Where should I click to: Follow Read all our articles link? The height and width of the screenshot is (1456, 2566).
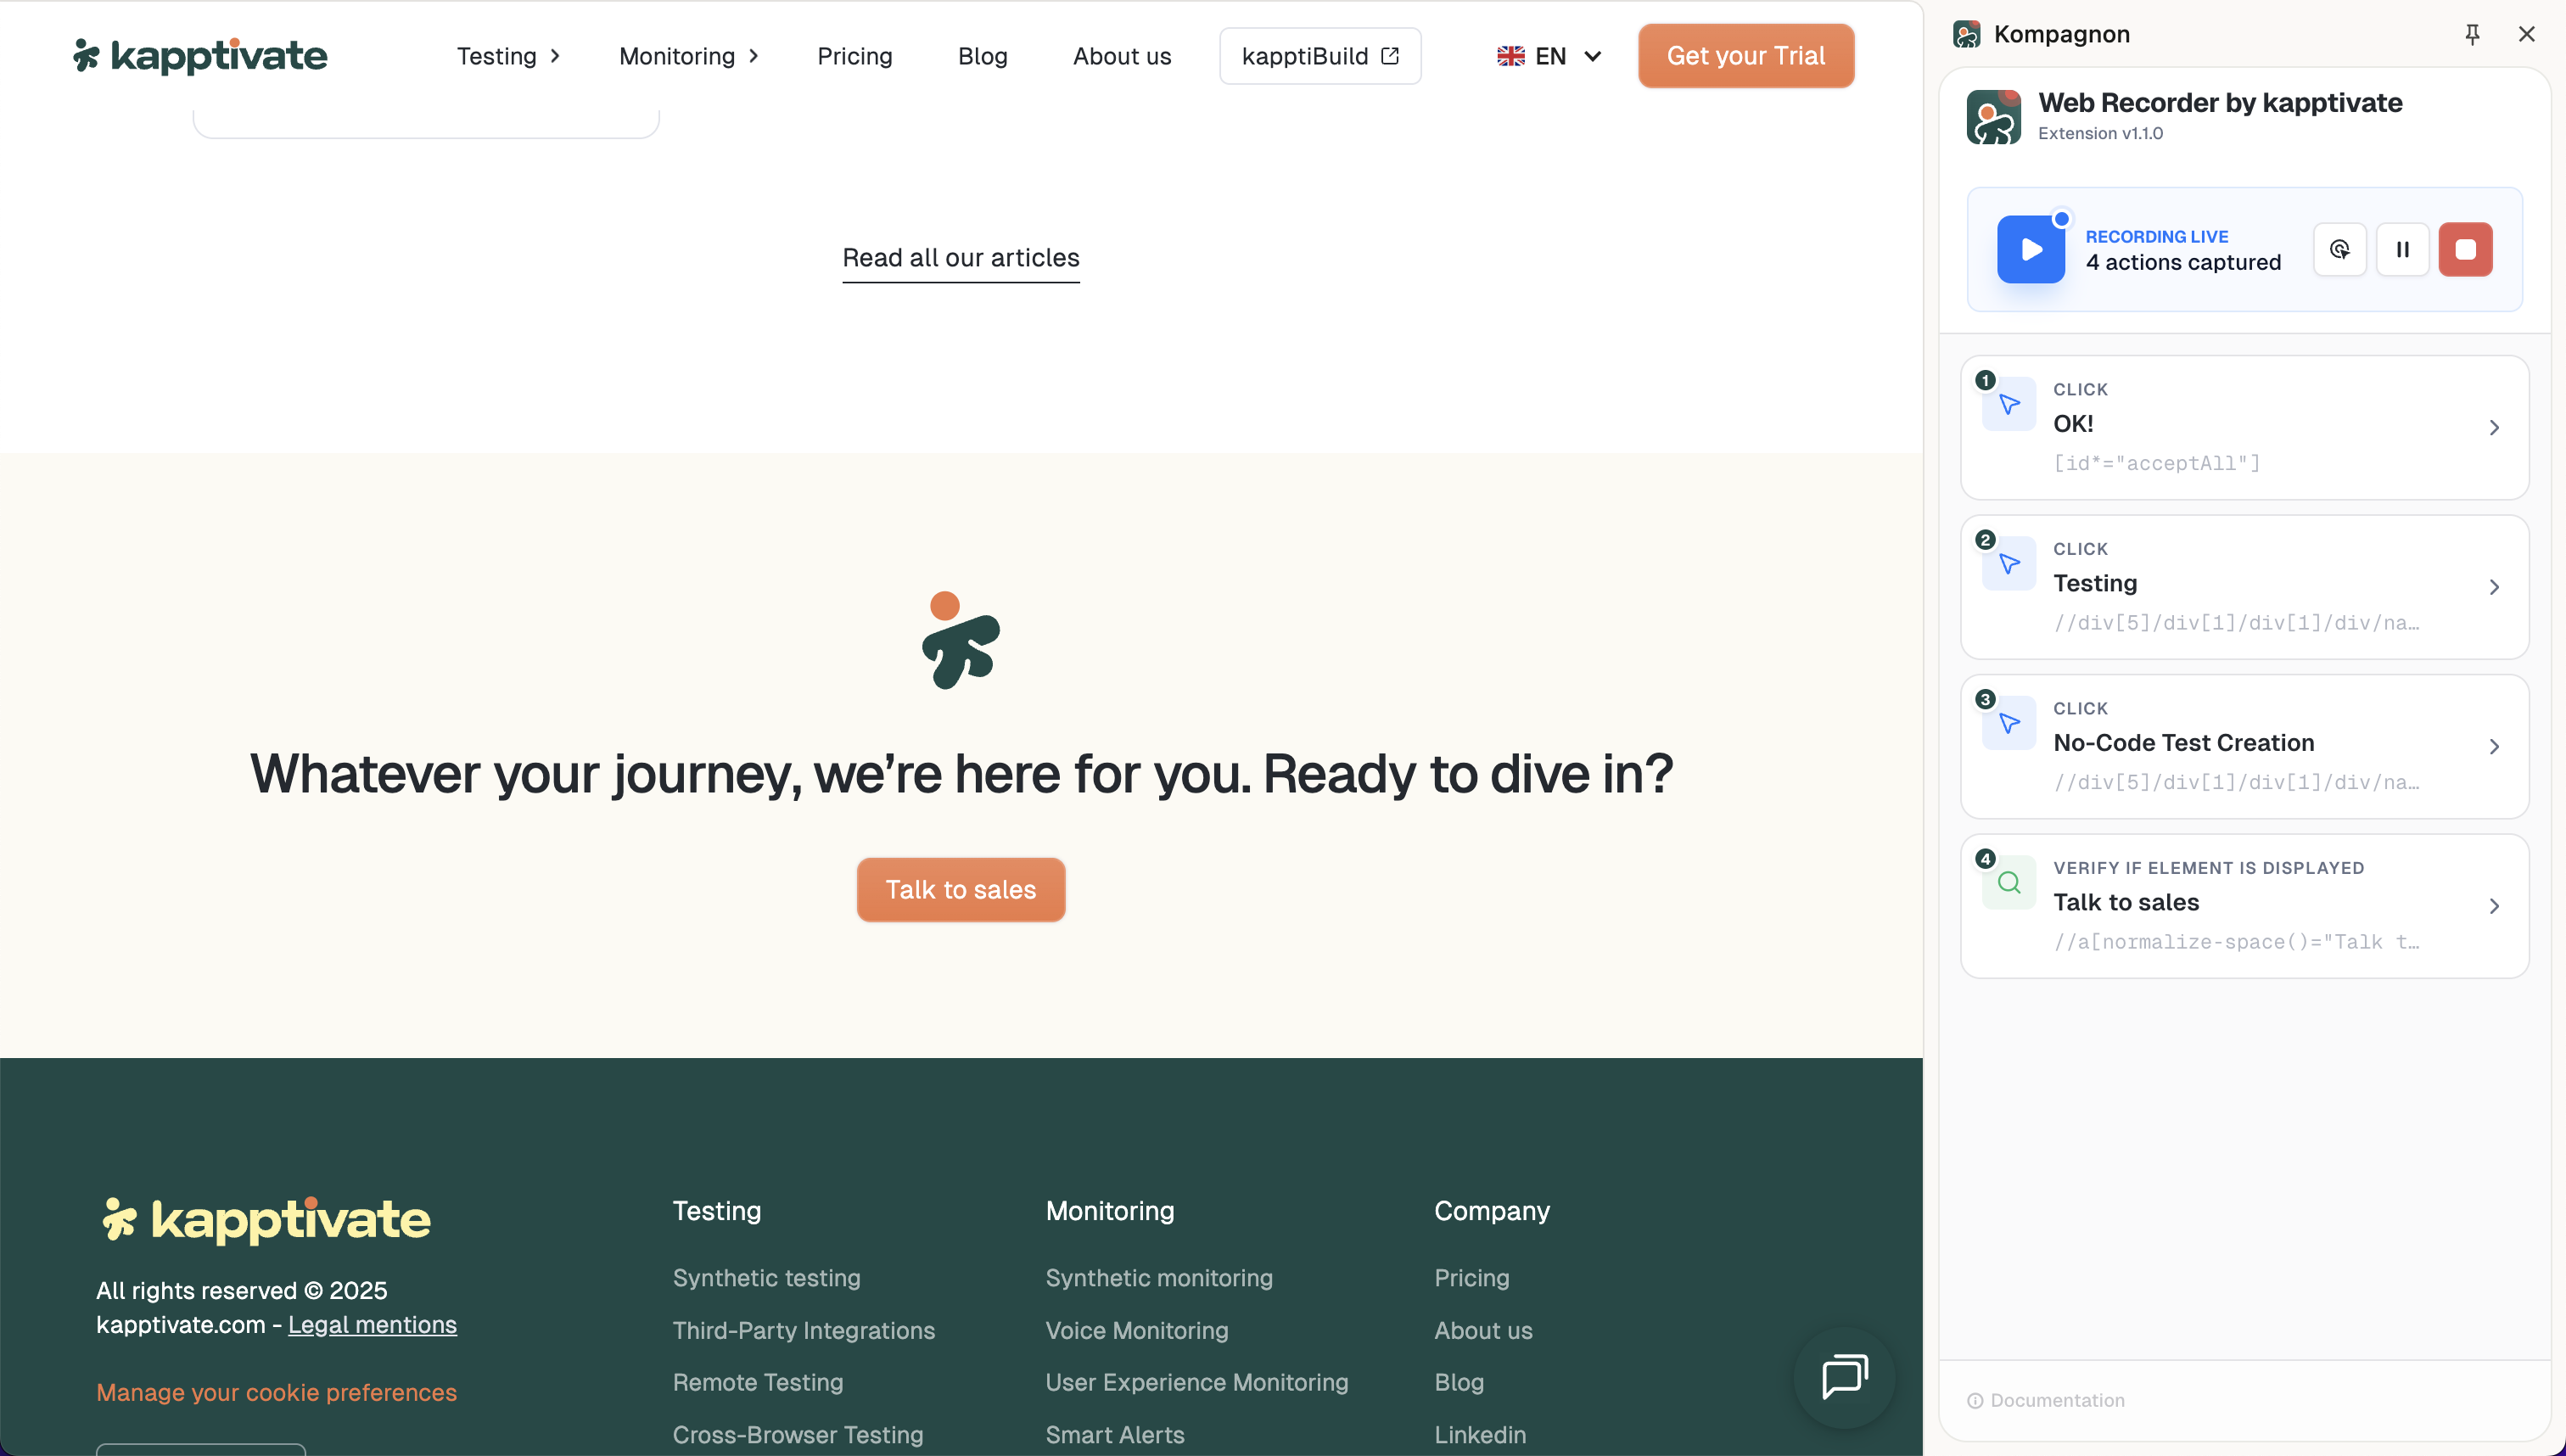960,258
